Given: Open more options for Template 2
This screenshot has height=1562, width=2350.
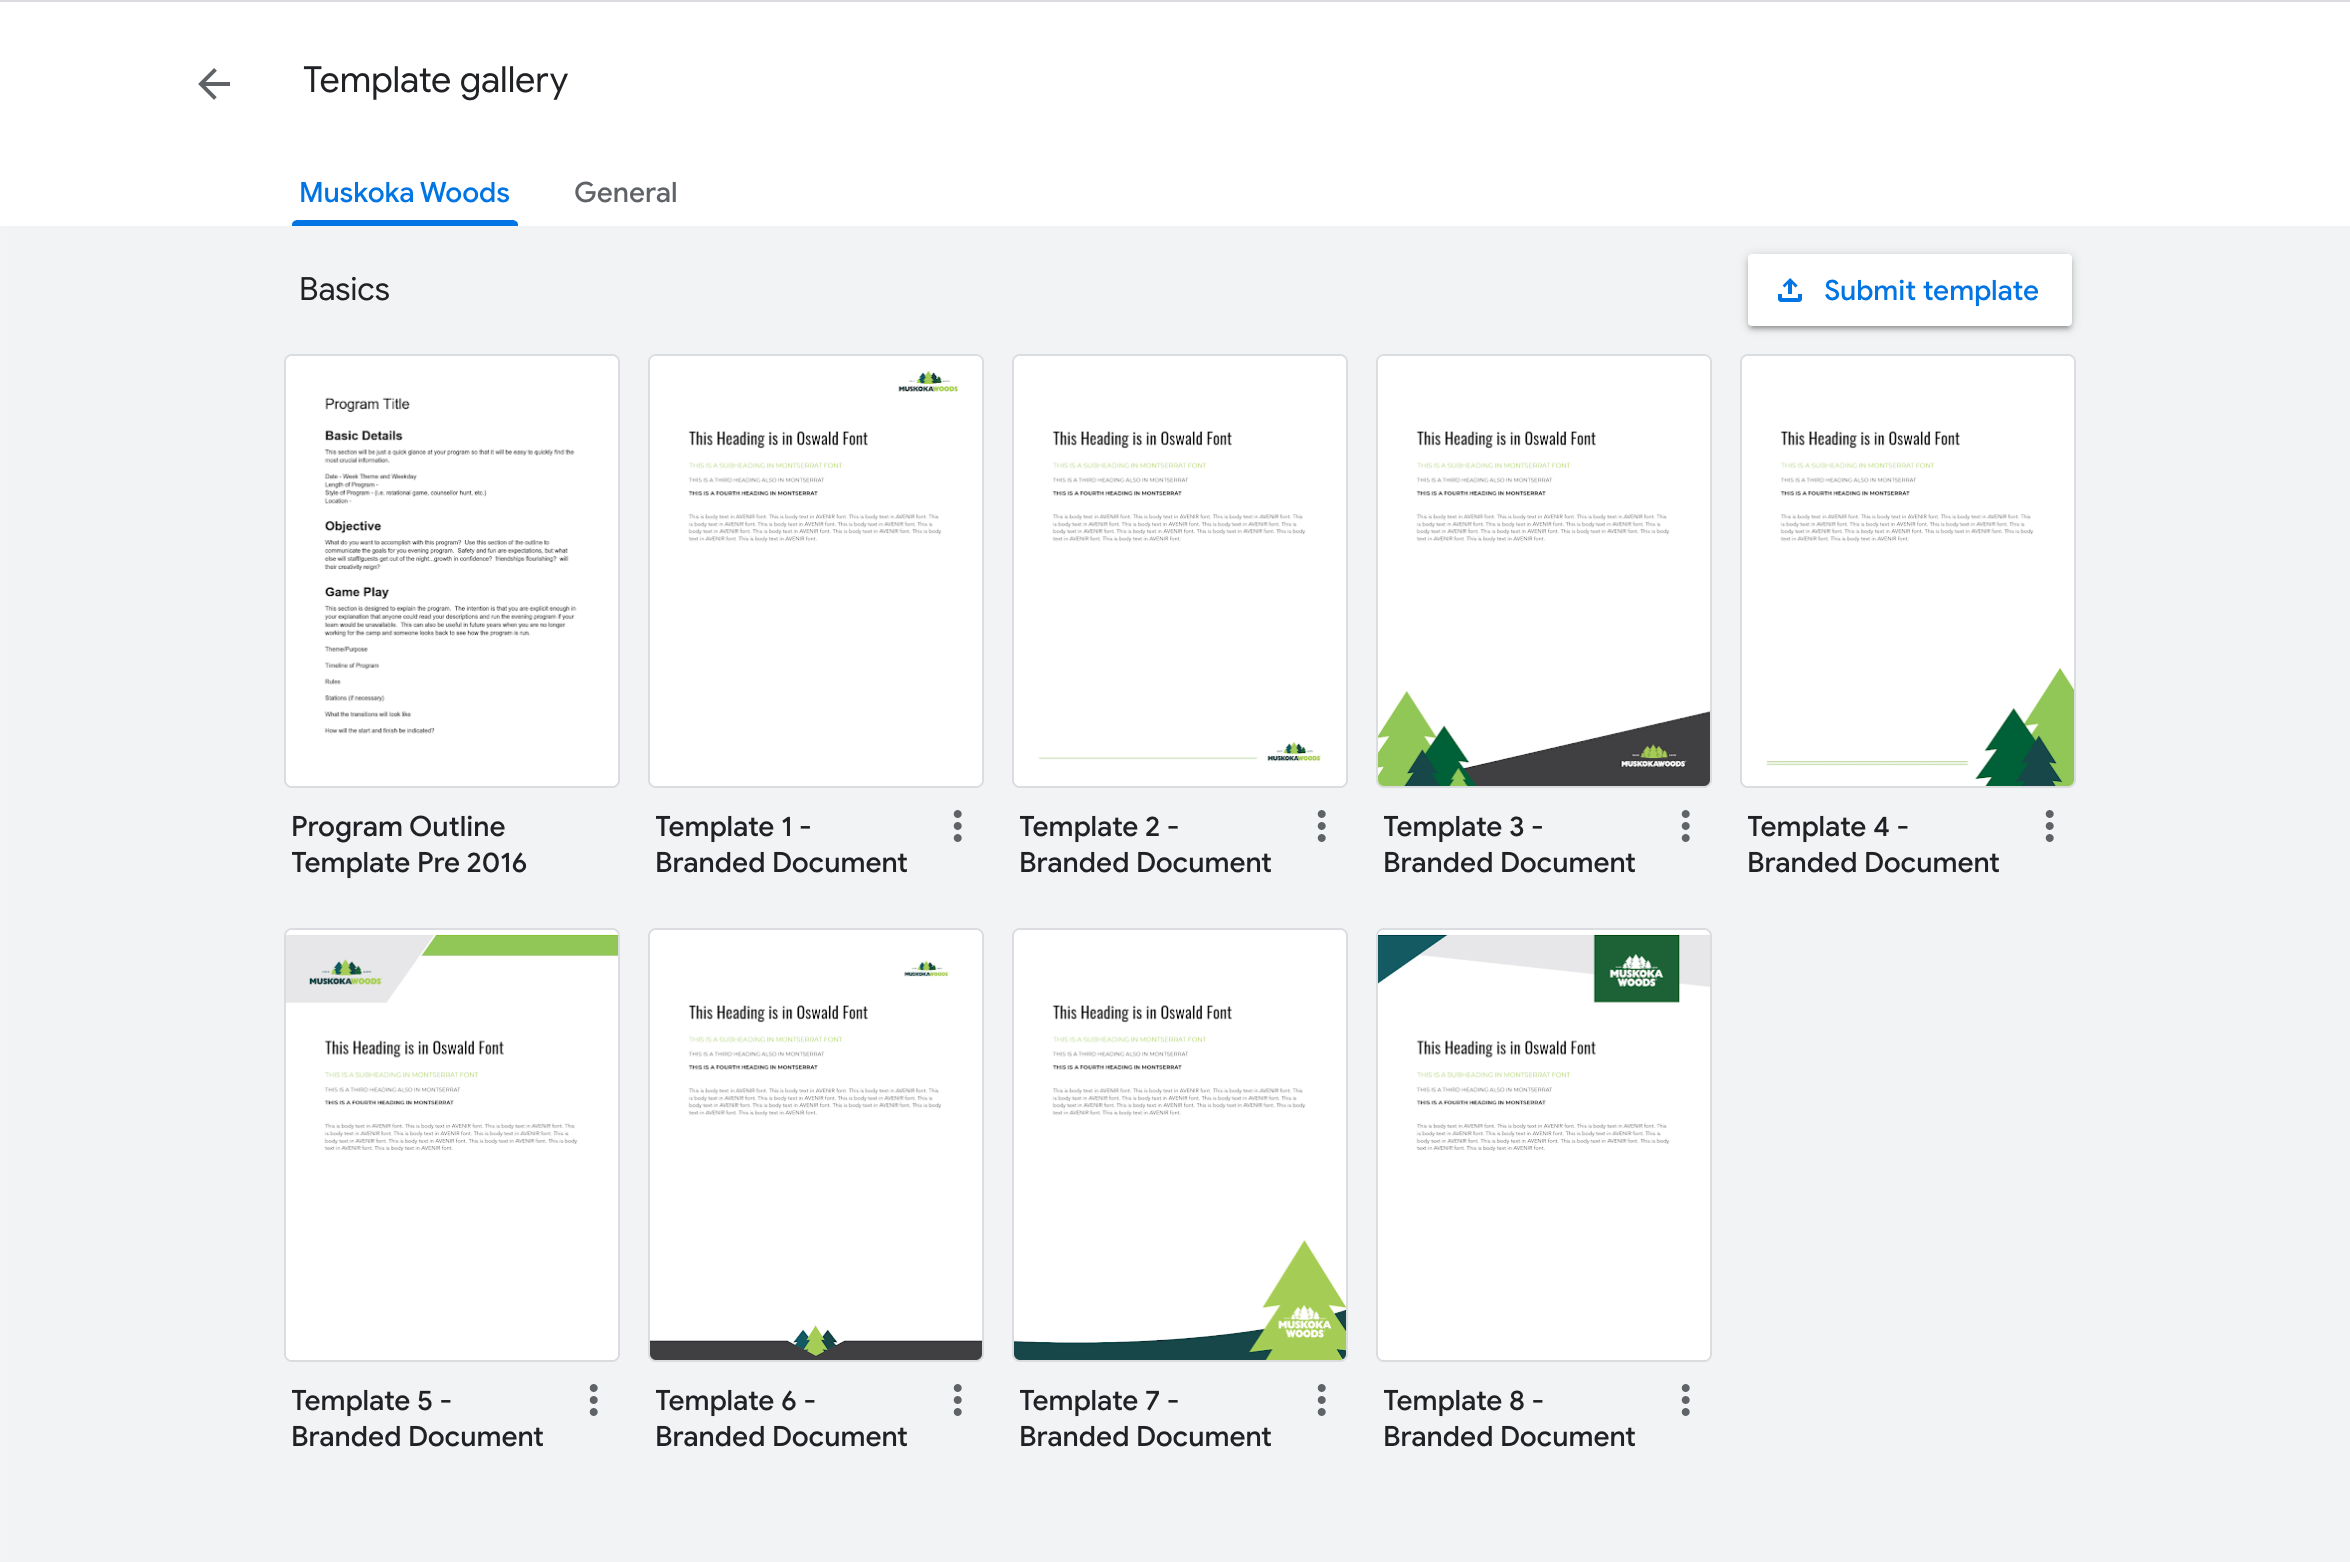Looking at the screenshot, I should click(1321, 826).
